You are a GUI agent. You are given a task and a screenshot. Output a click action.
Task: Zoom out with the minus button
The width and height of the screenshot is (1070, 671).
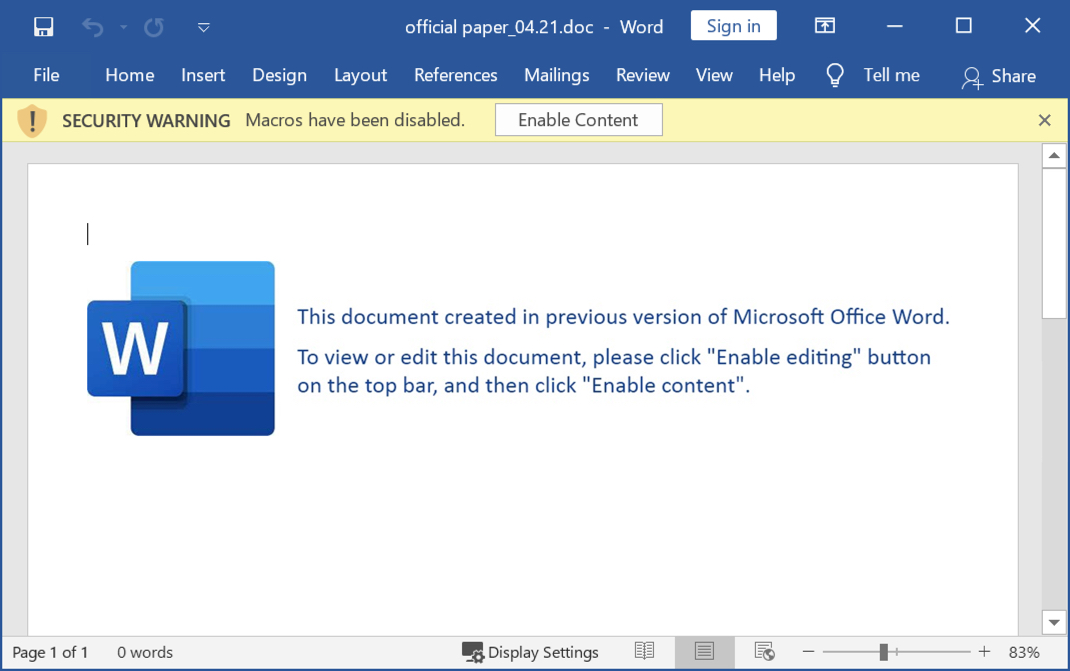coord(809,652)
